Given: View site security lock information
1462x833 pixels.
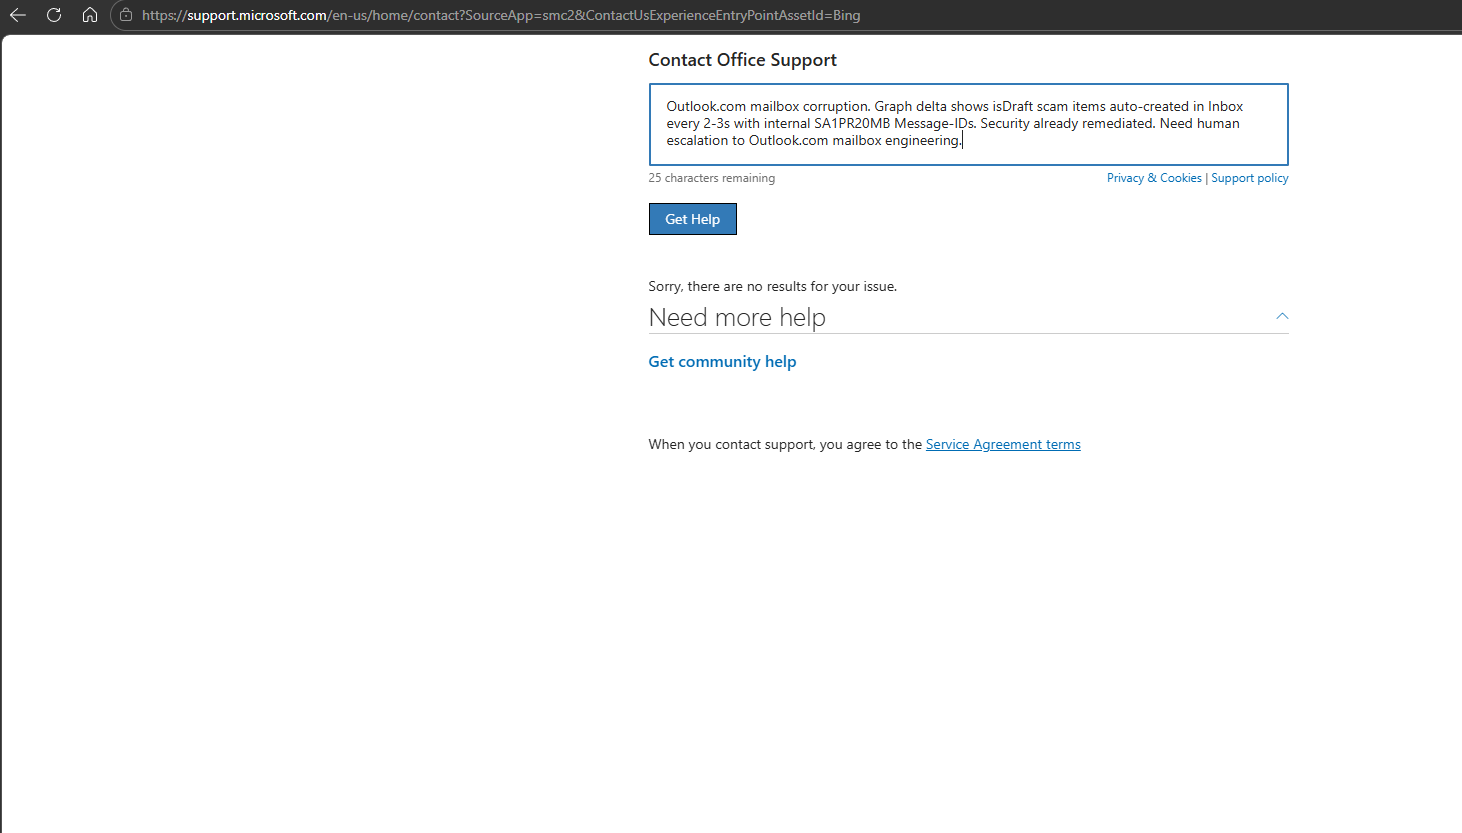Looking at the screenshot, I should 126,15.
